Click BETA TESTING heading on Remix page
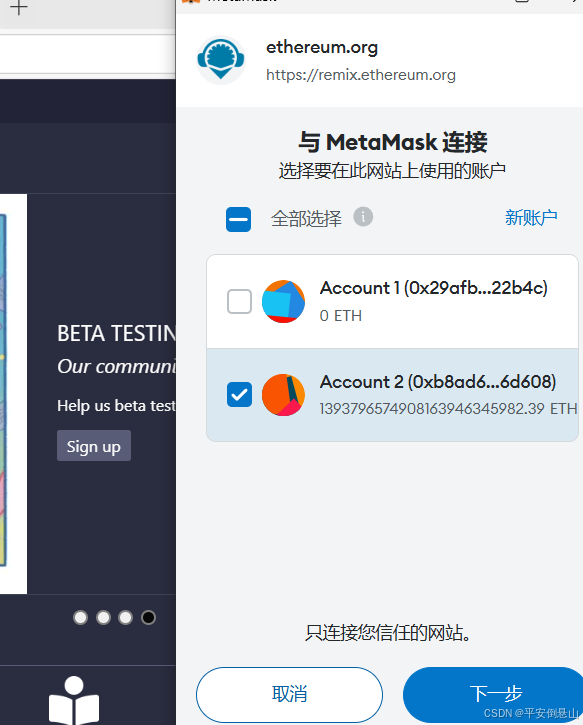Viewport: 583px width, 725px height. click(x=117, y=333)
